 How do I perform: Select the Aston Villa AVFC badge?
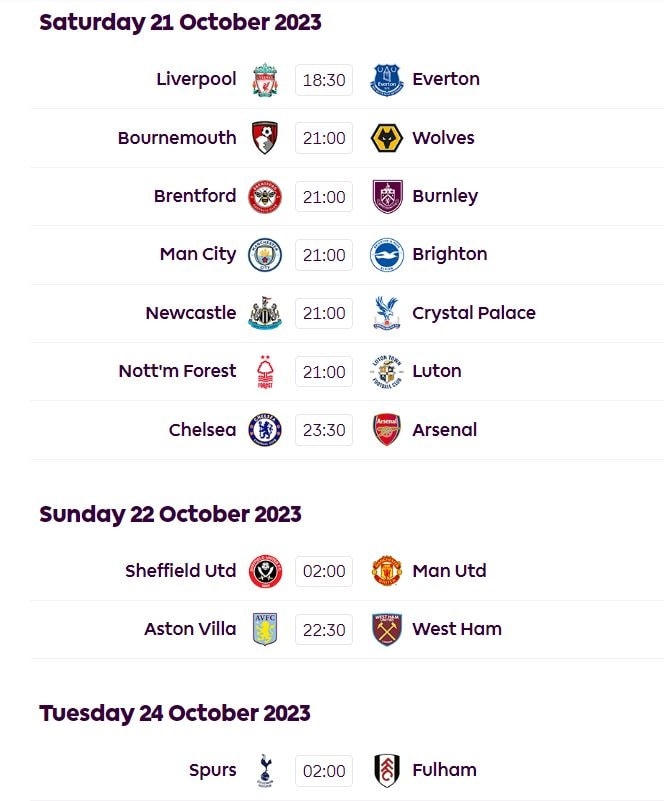click(x=265, y=629)
